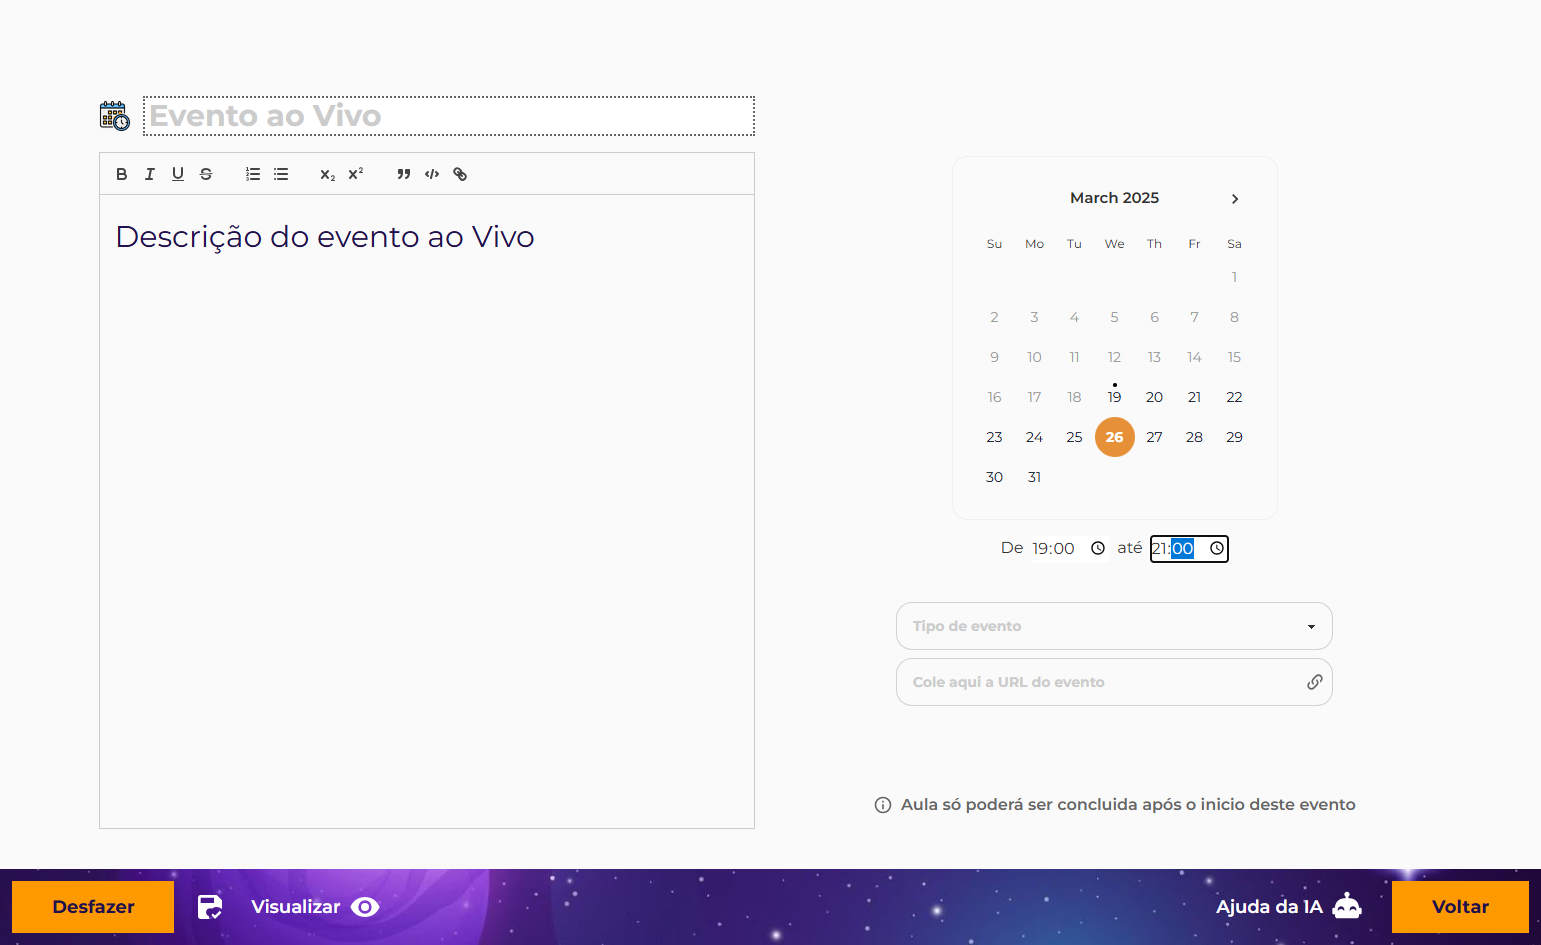Select March 31 in the calendar
The width and height of the screenshot is (1541, 945).
click(x=1034, y=477)
